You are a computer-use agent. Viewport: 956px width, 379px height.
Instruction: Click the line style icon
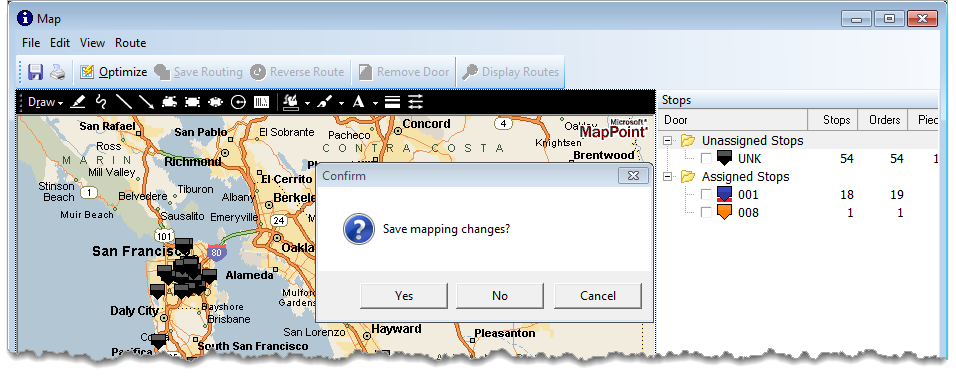(x=393, y=102)
